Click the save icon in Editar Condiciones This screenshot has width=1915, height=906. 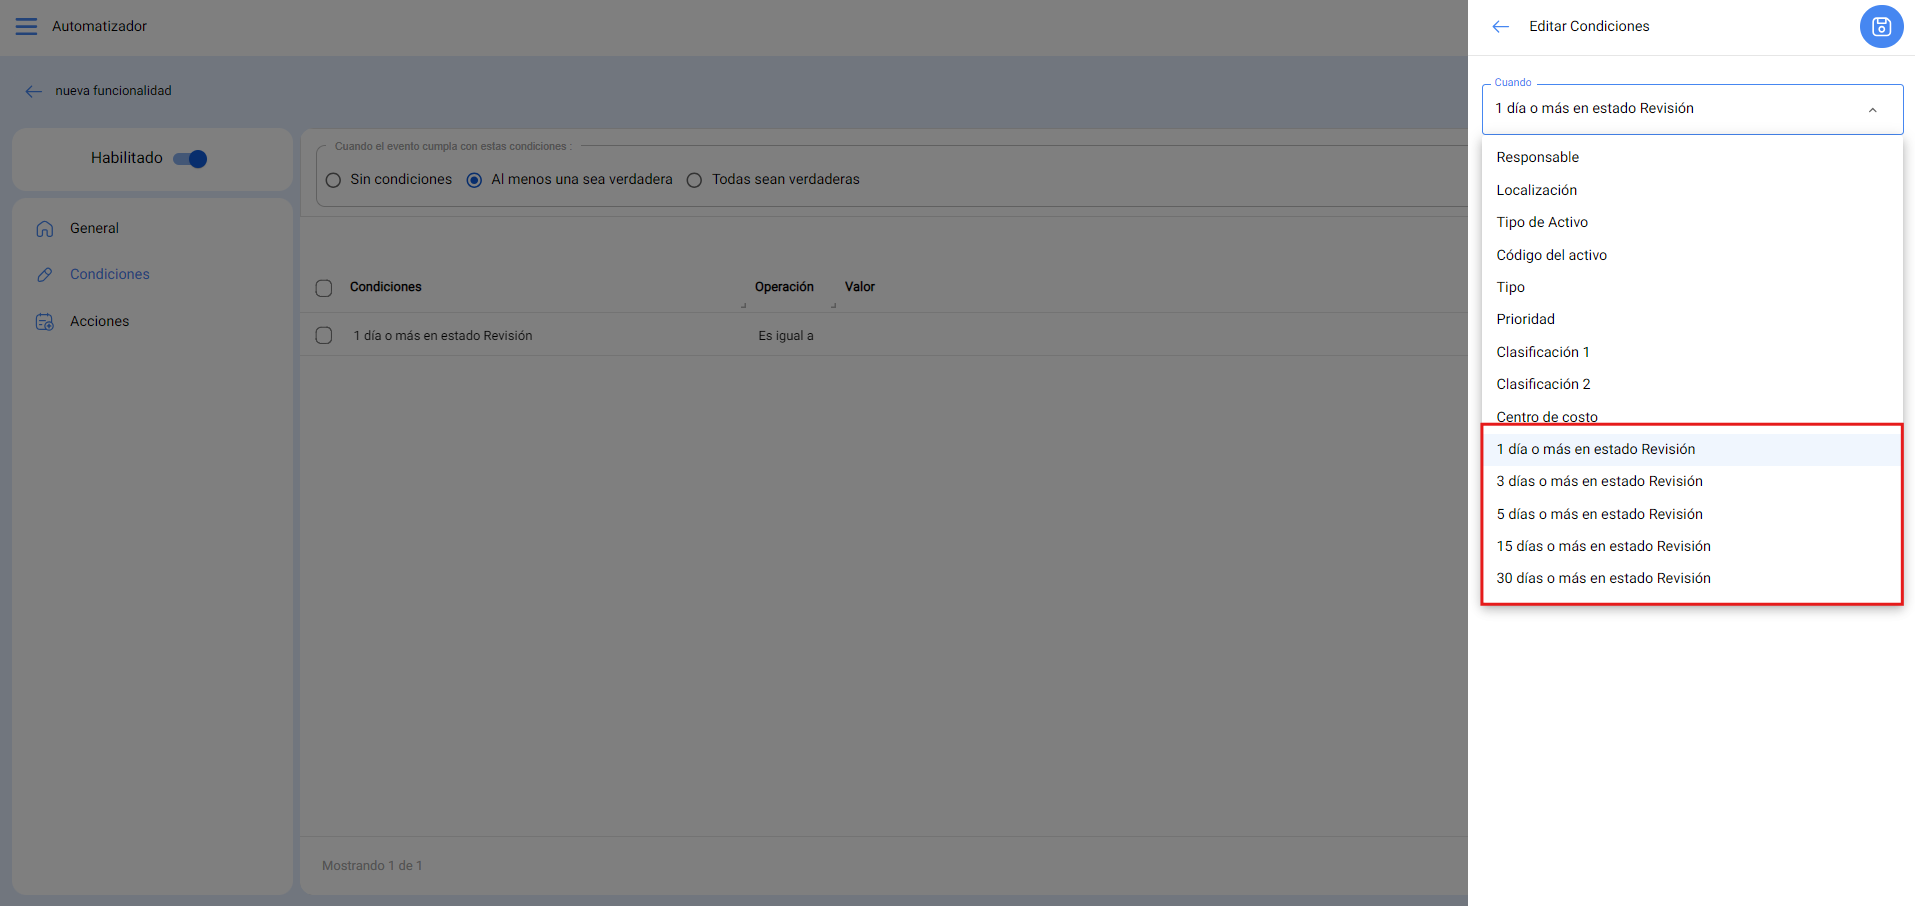(x=1881, y=27)
